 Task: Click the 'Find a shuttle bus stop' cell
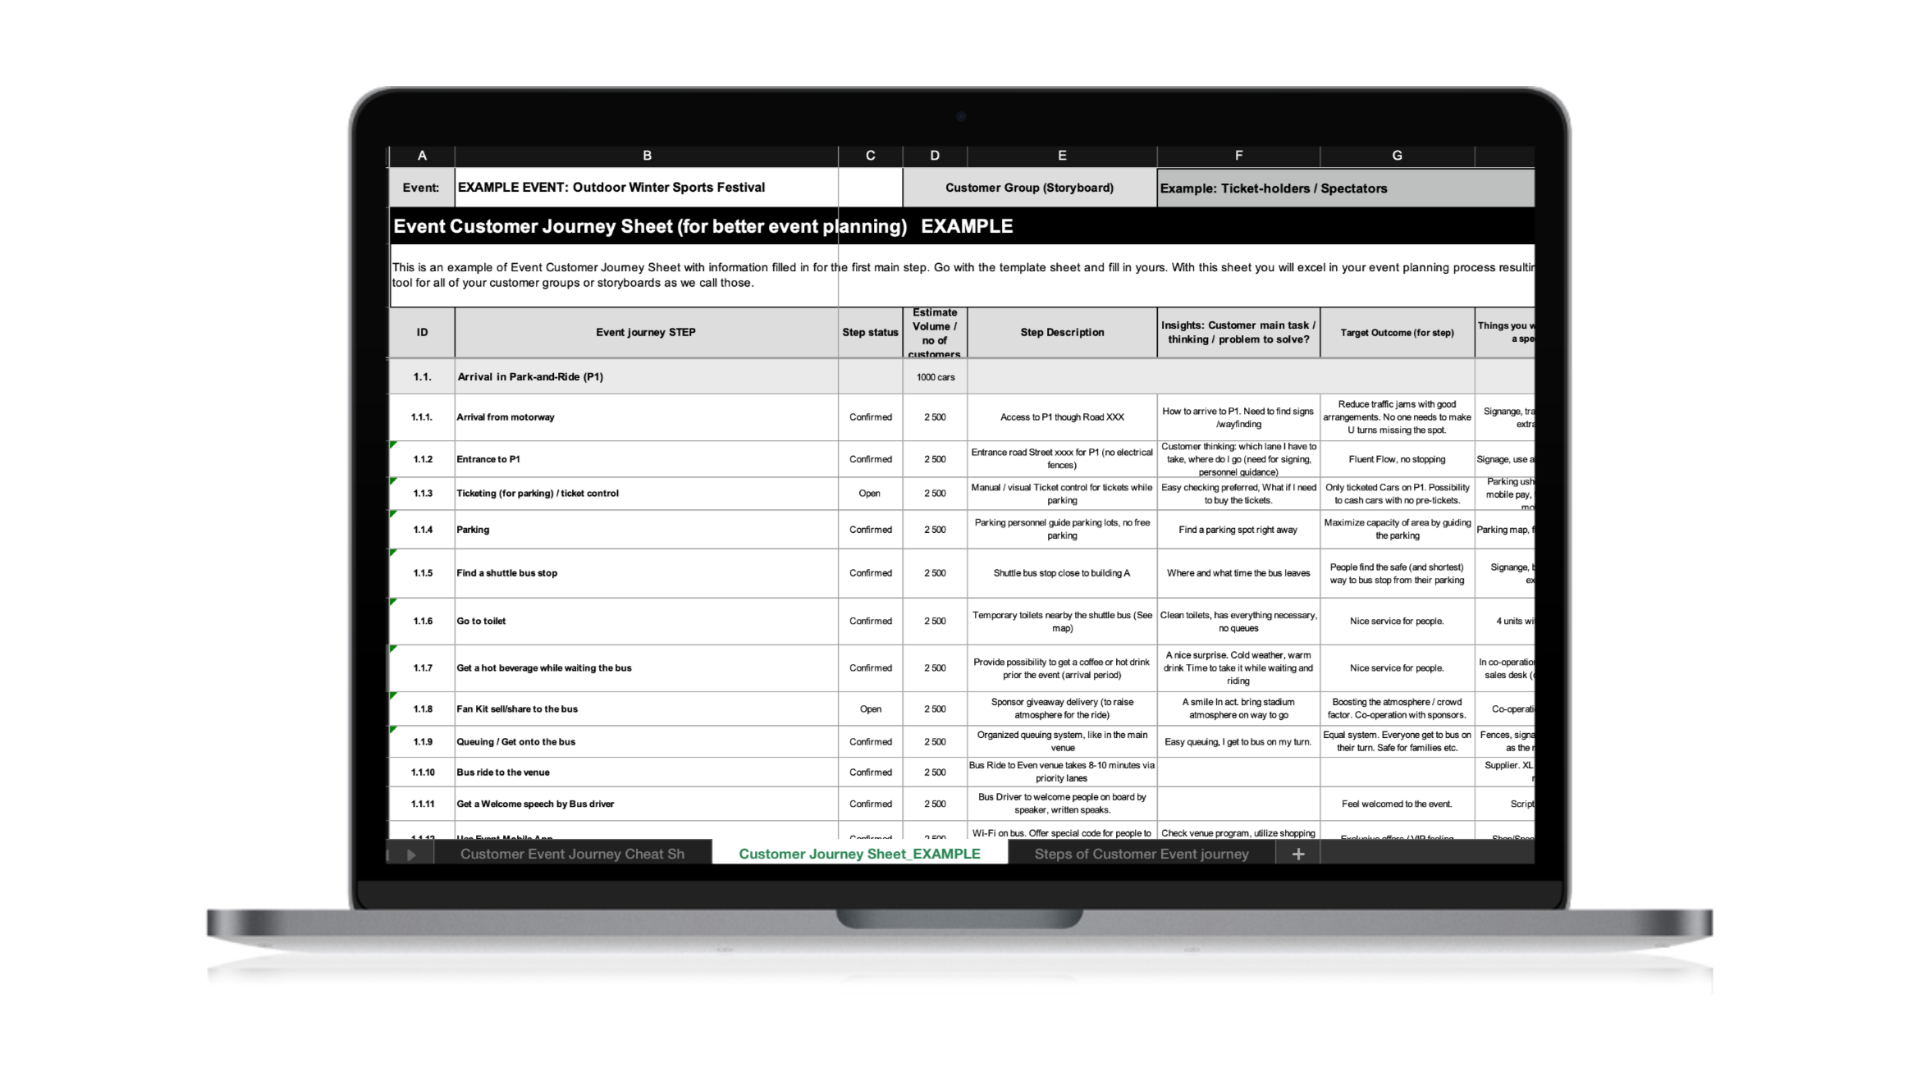click(x=647, y=573)
